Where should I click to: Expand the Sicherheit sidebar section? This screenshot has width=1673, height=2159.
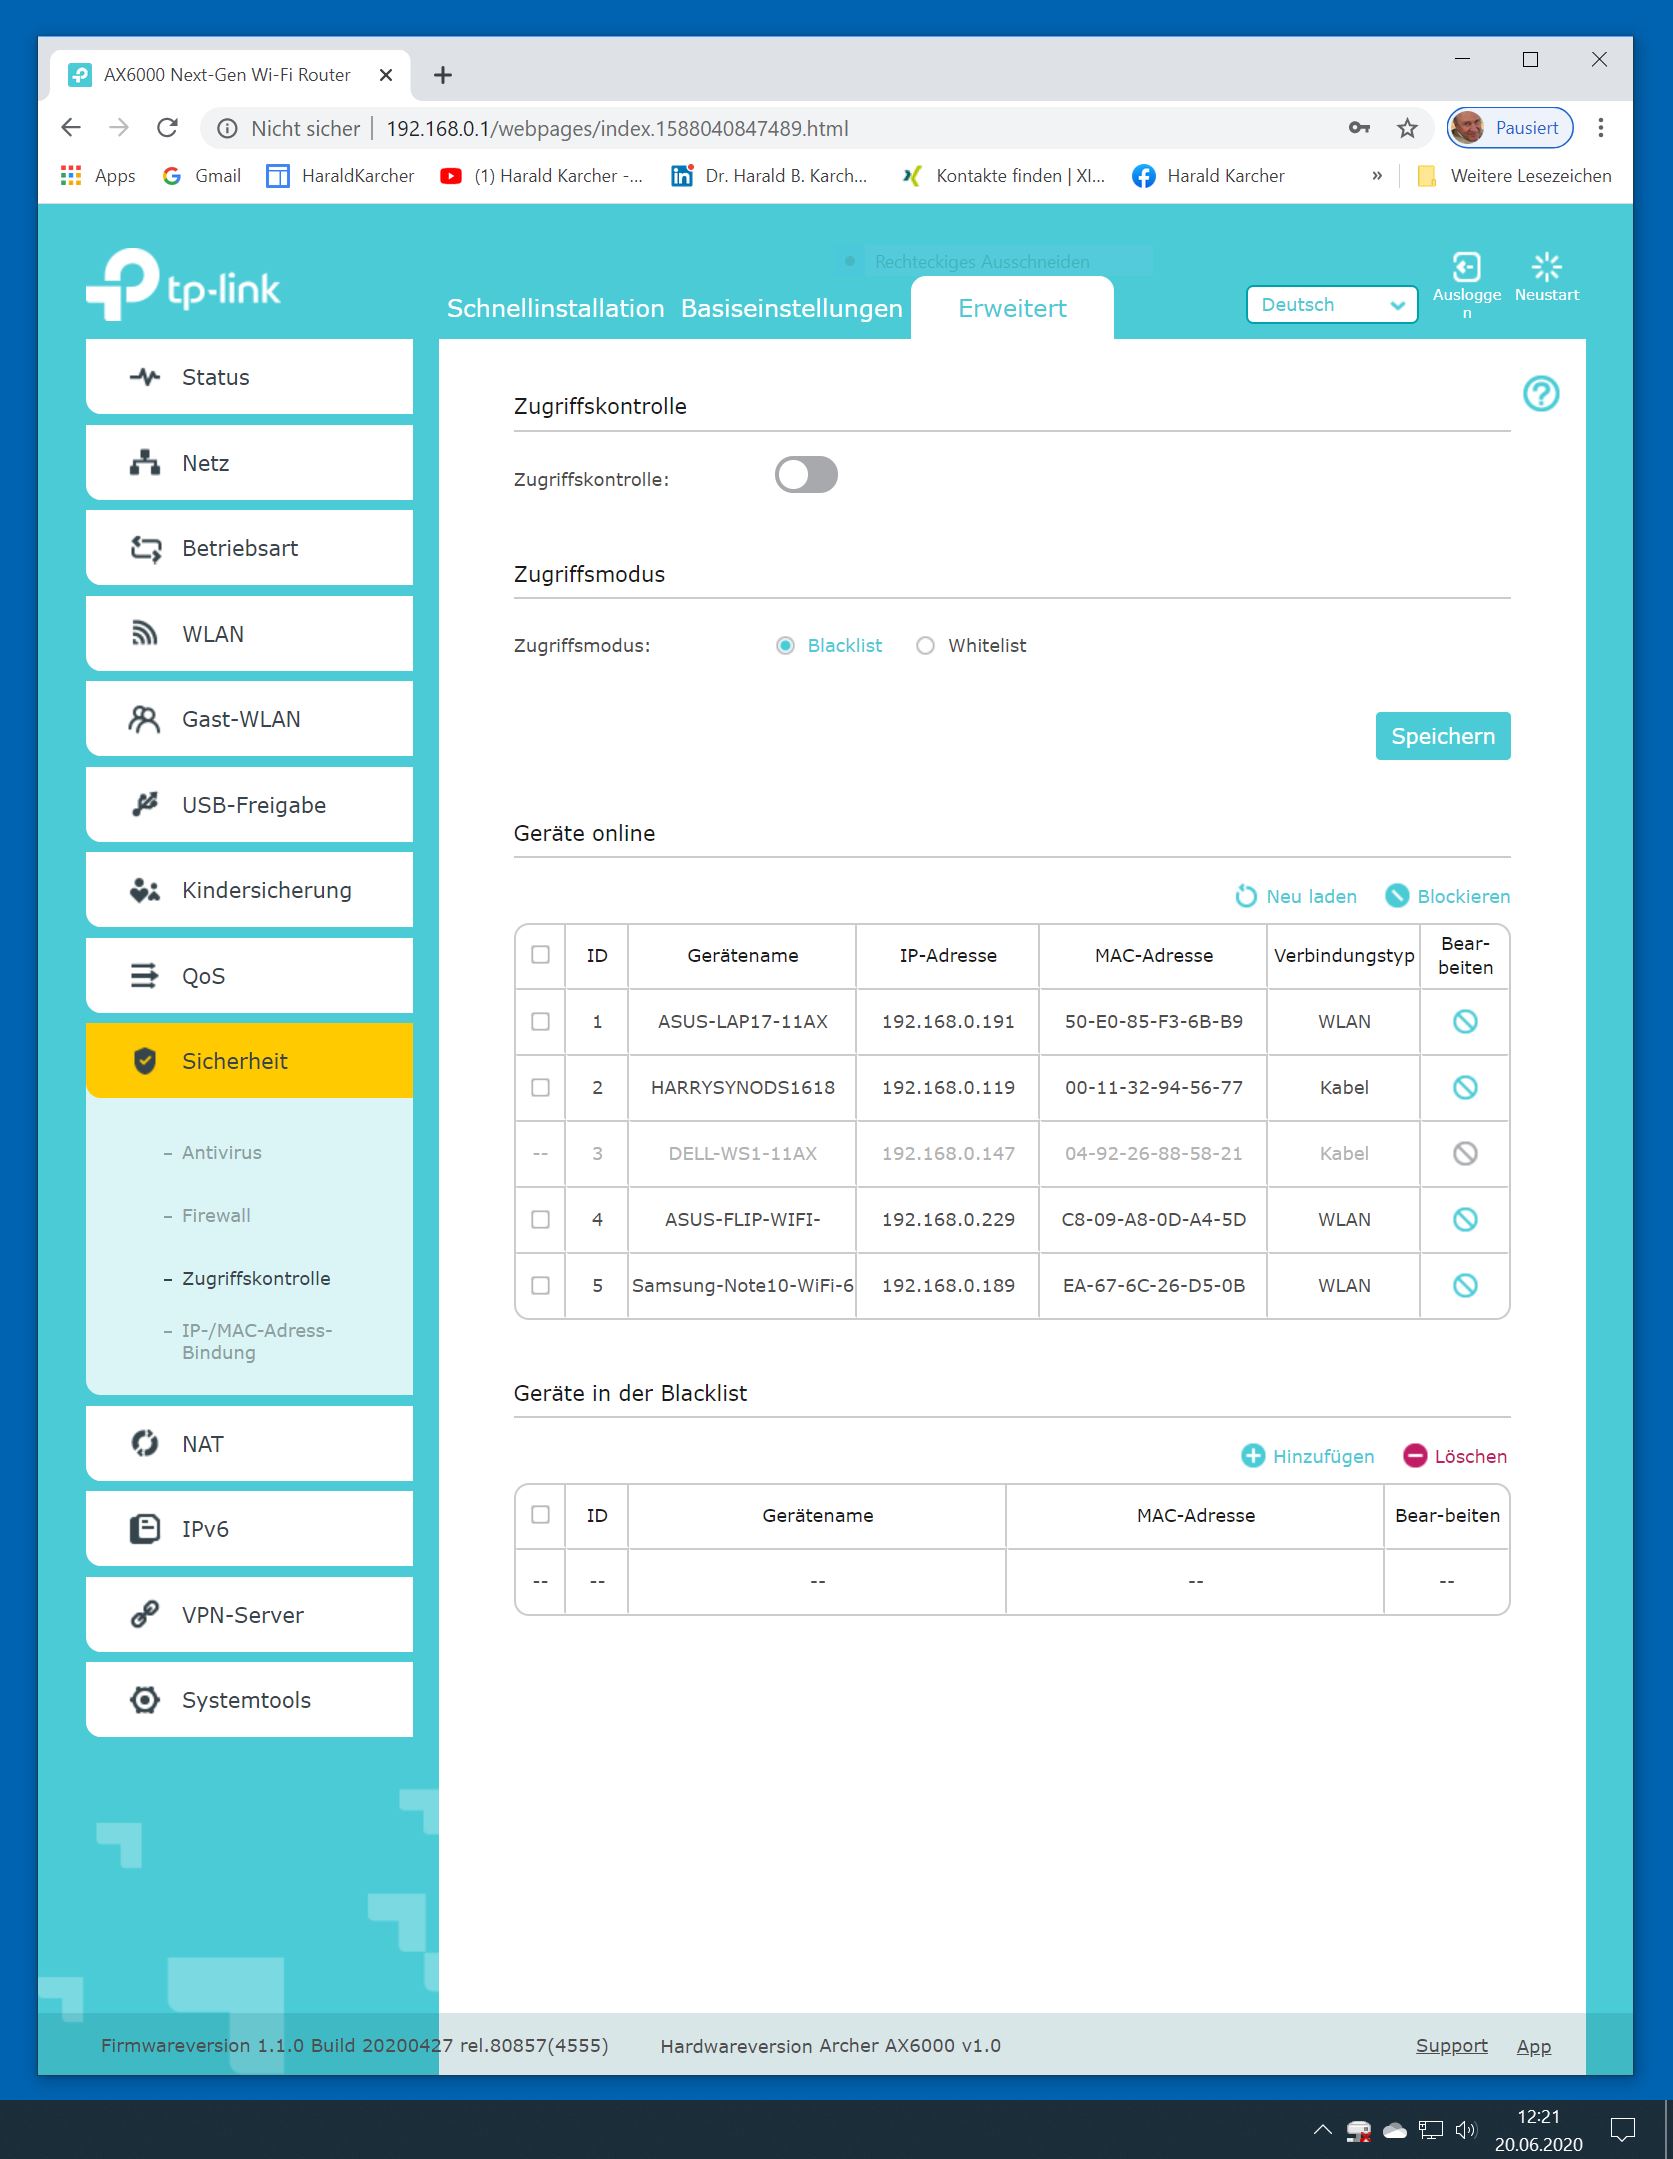pyautogui.click(x=249, y=1061)
